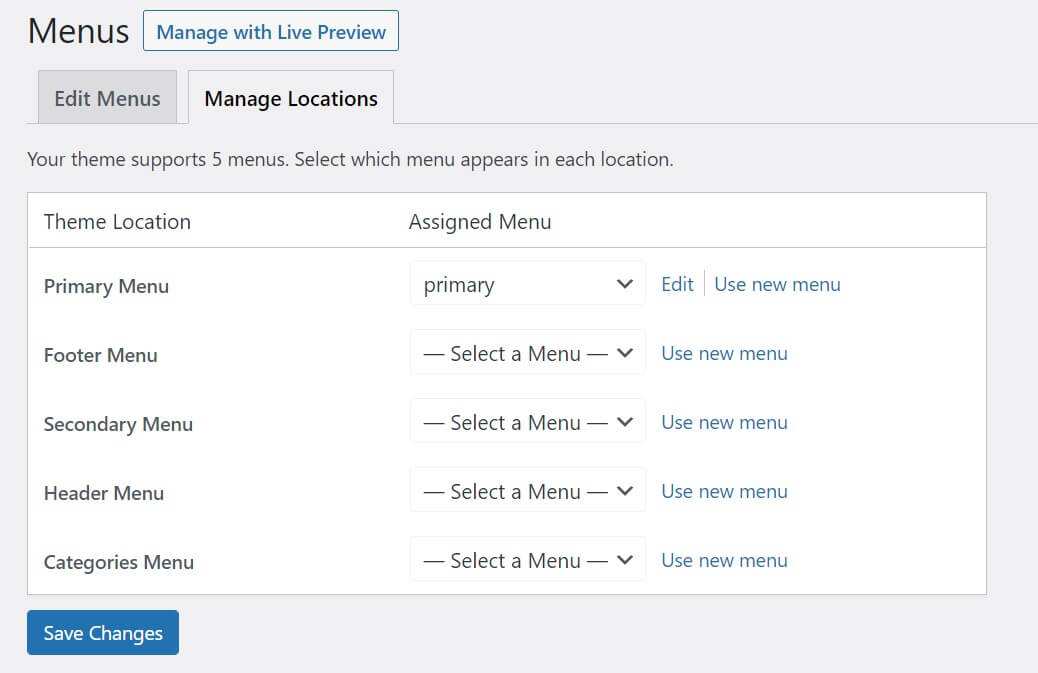Screen dimensions: 1038x673
Task: Switch to the Edit Menus tab
Action: click(107, 98)
